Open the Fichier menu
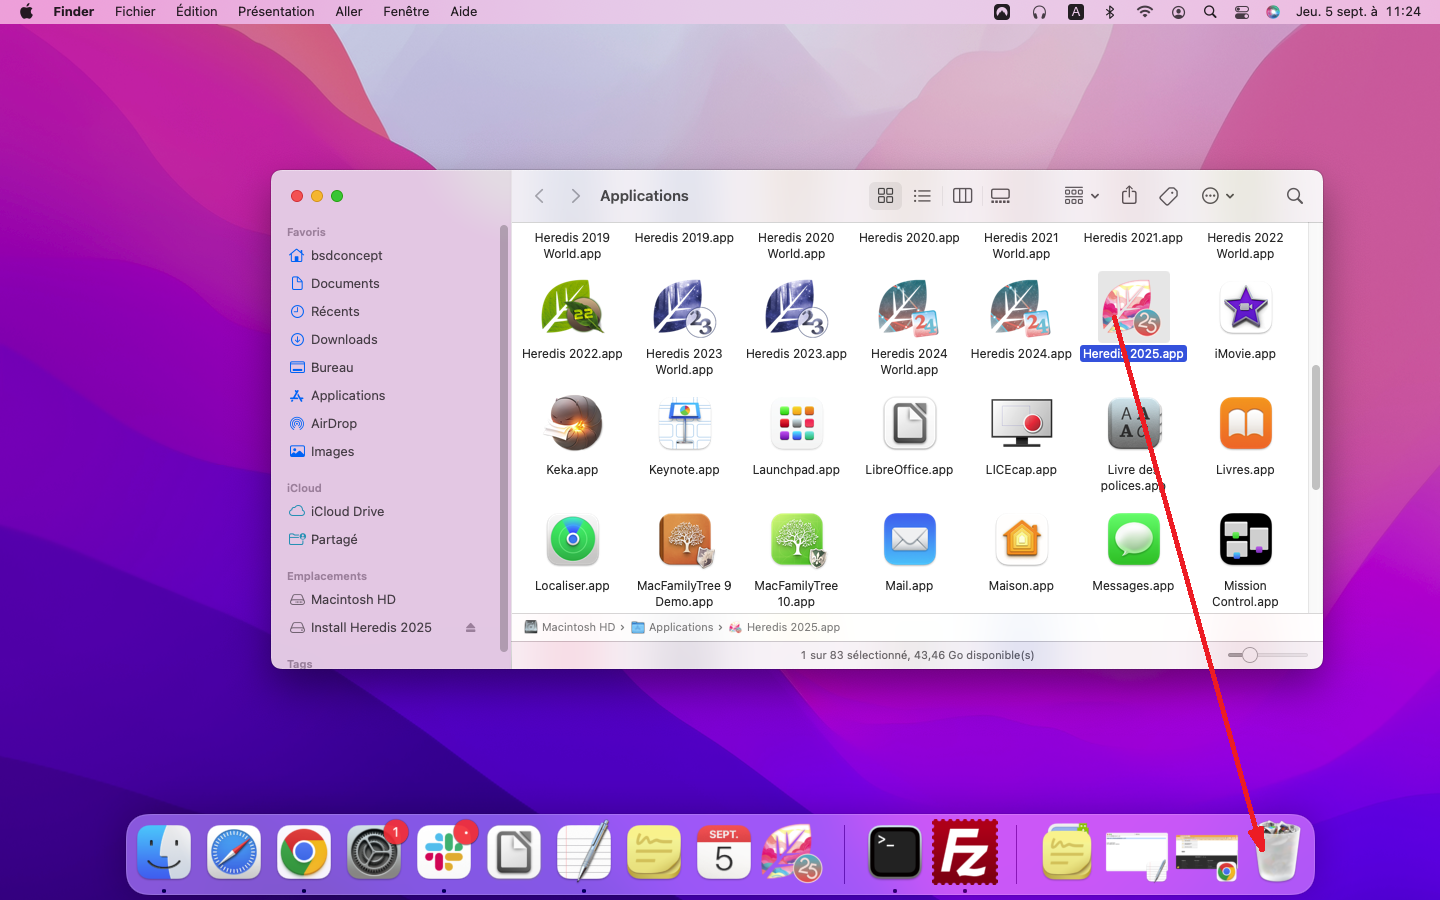 [135, 12]
